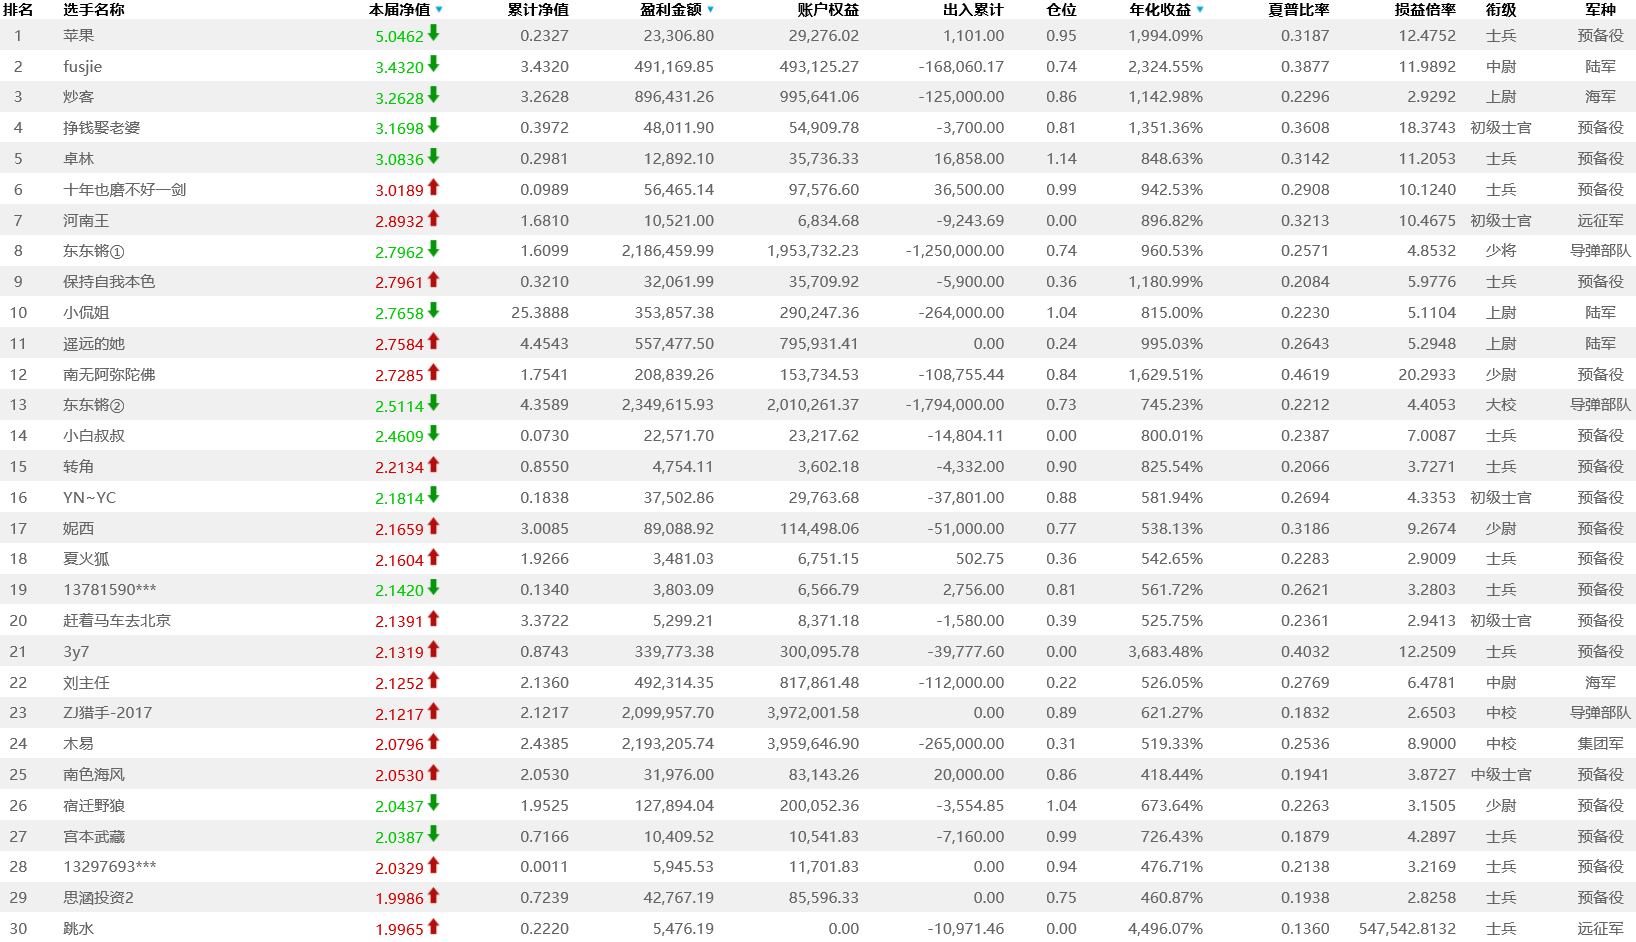Click the red up arrow in 遥远的她 row
The width and height of the screenshot is (1636, 942).
(x=433, y=341)
